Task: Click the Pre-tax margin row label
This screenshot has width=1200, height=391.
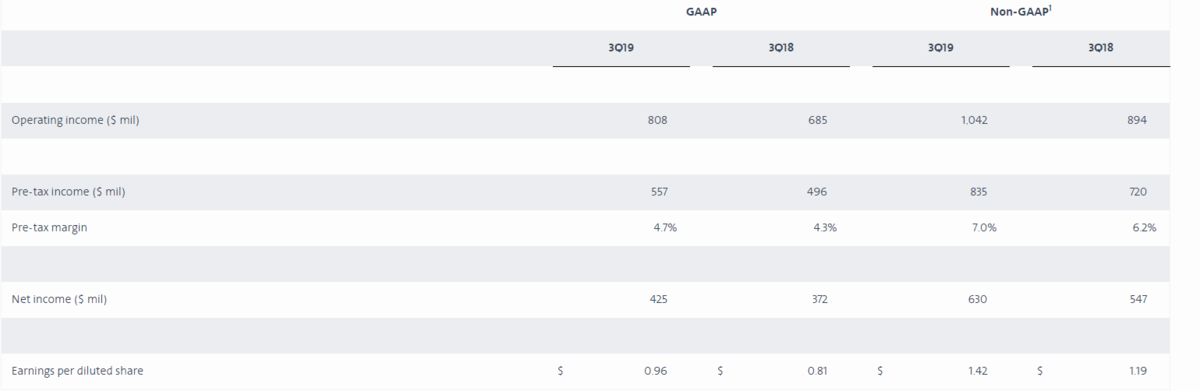Action: [x=49, y=228]
